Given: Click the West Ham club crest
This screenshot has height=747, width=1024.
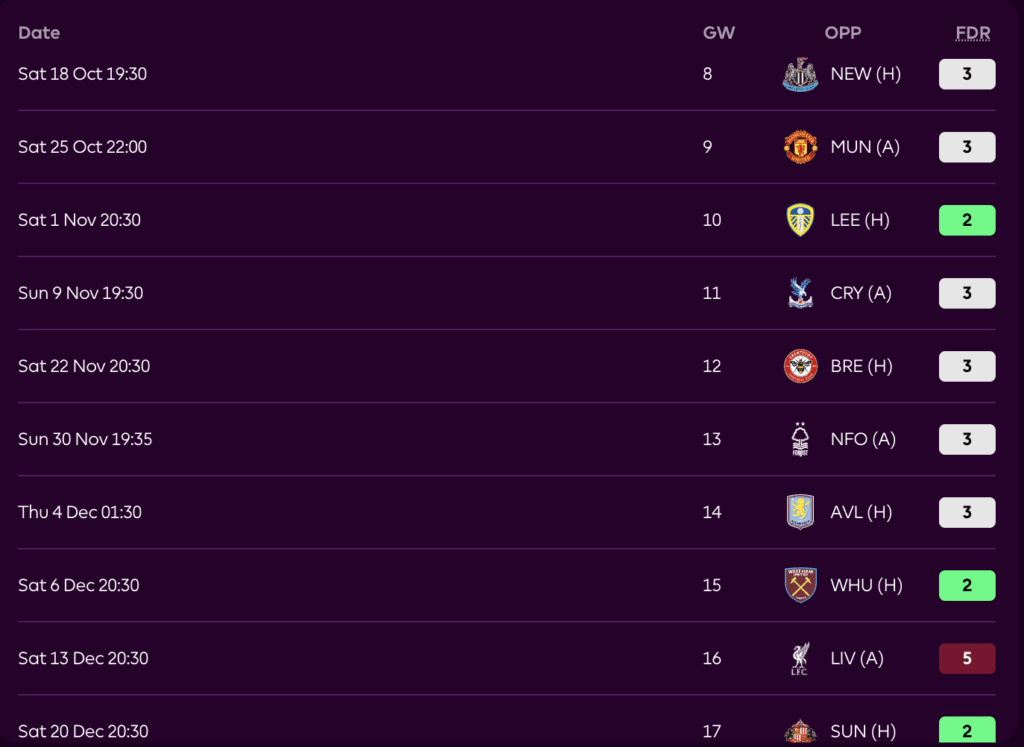Looking at the screenshot, I should [x=800, y=585].
